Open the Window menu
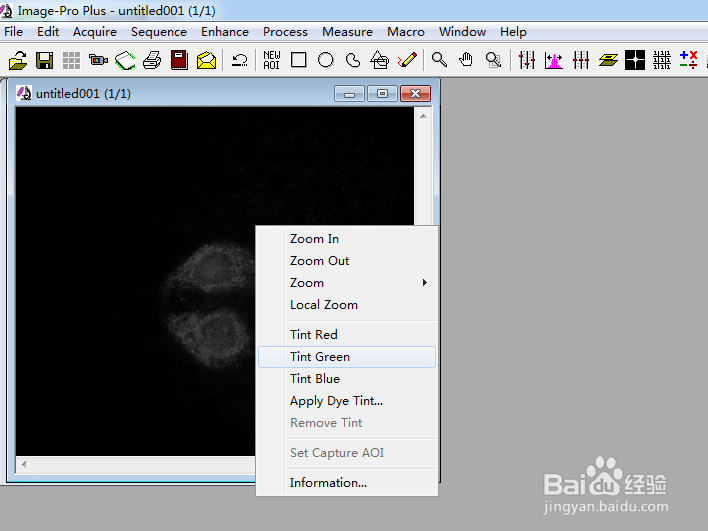Viewport: 708px width, 531px height. [x=462, y=32]
